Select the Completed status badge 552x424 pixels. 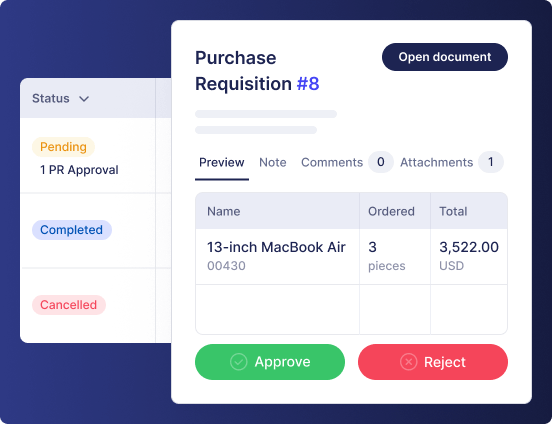tap(72, 230)
